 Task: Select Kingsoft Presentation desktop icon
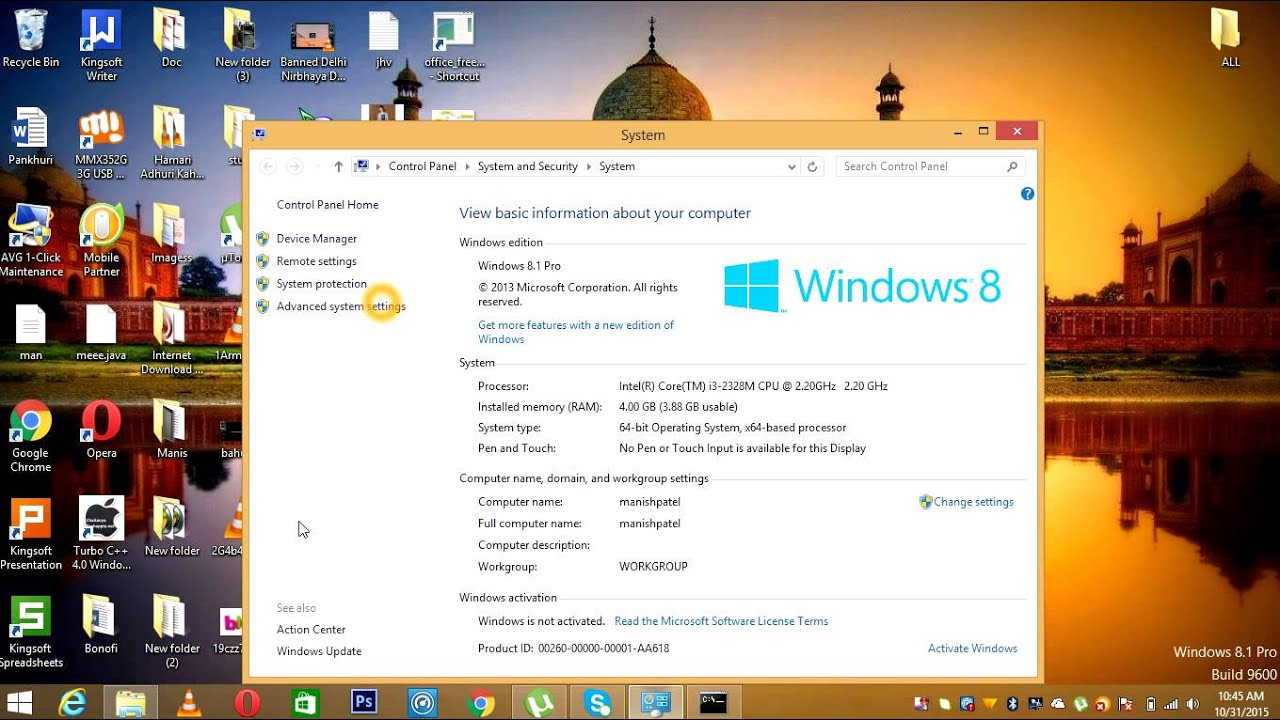point(30,534)
